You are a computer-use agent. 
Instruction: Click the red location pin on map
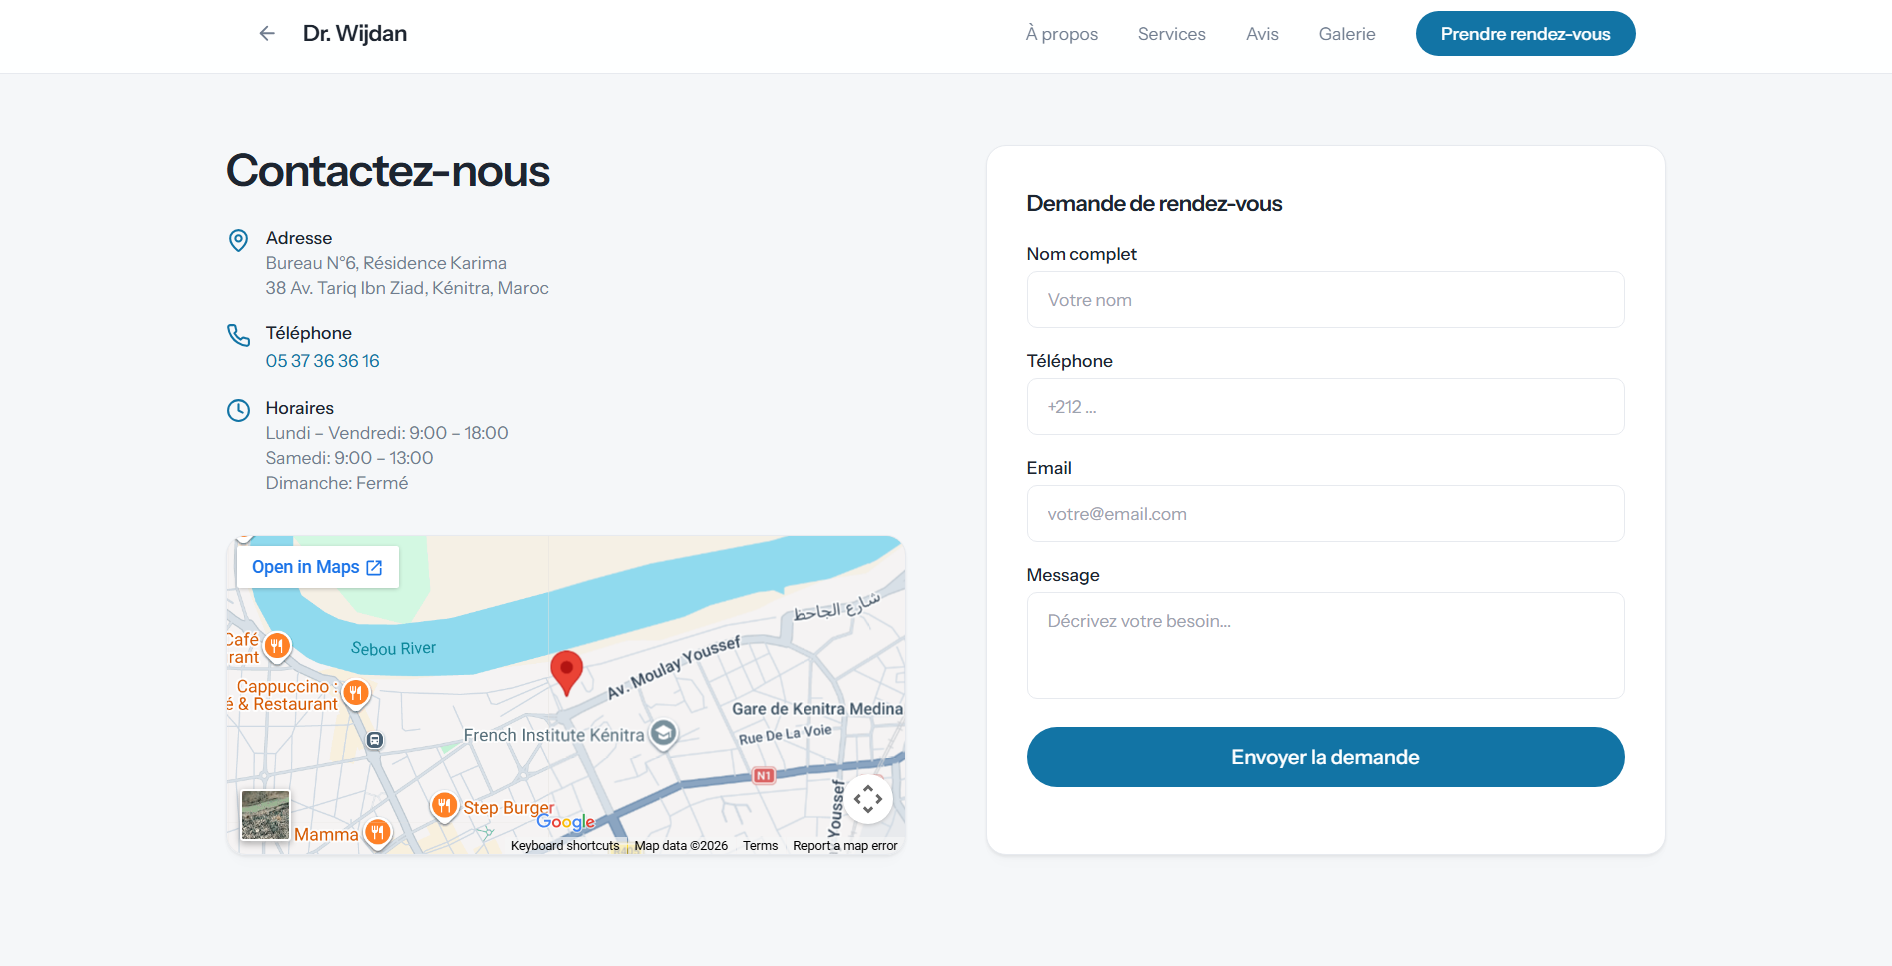point(566,670)
